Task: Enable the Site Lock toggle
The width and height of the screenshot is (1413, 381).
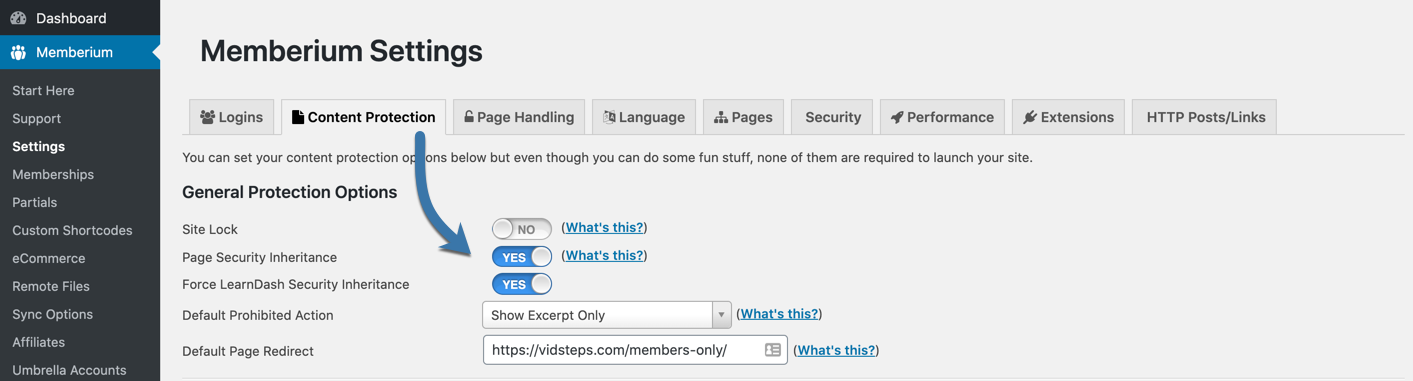Action: tap(522, 229)
